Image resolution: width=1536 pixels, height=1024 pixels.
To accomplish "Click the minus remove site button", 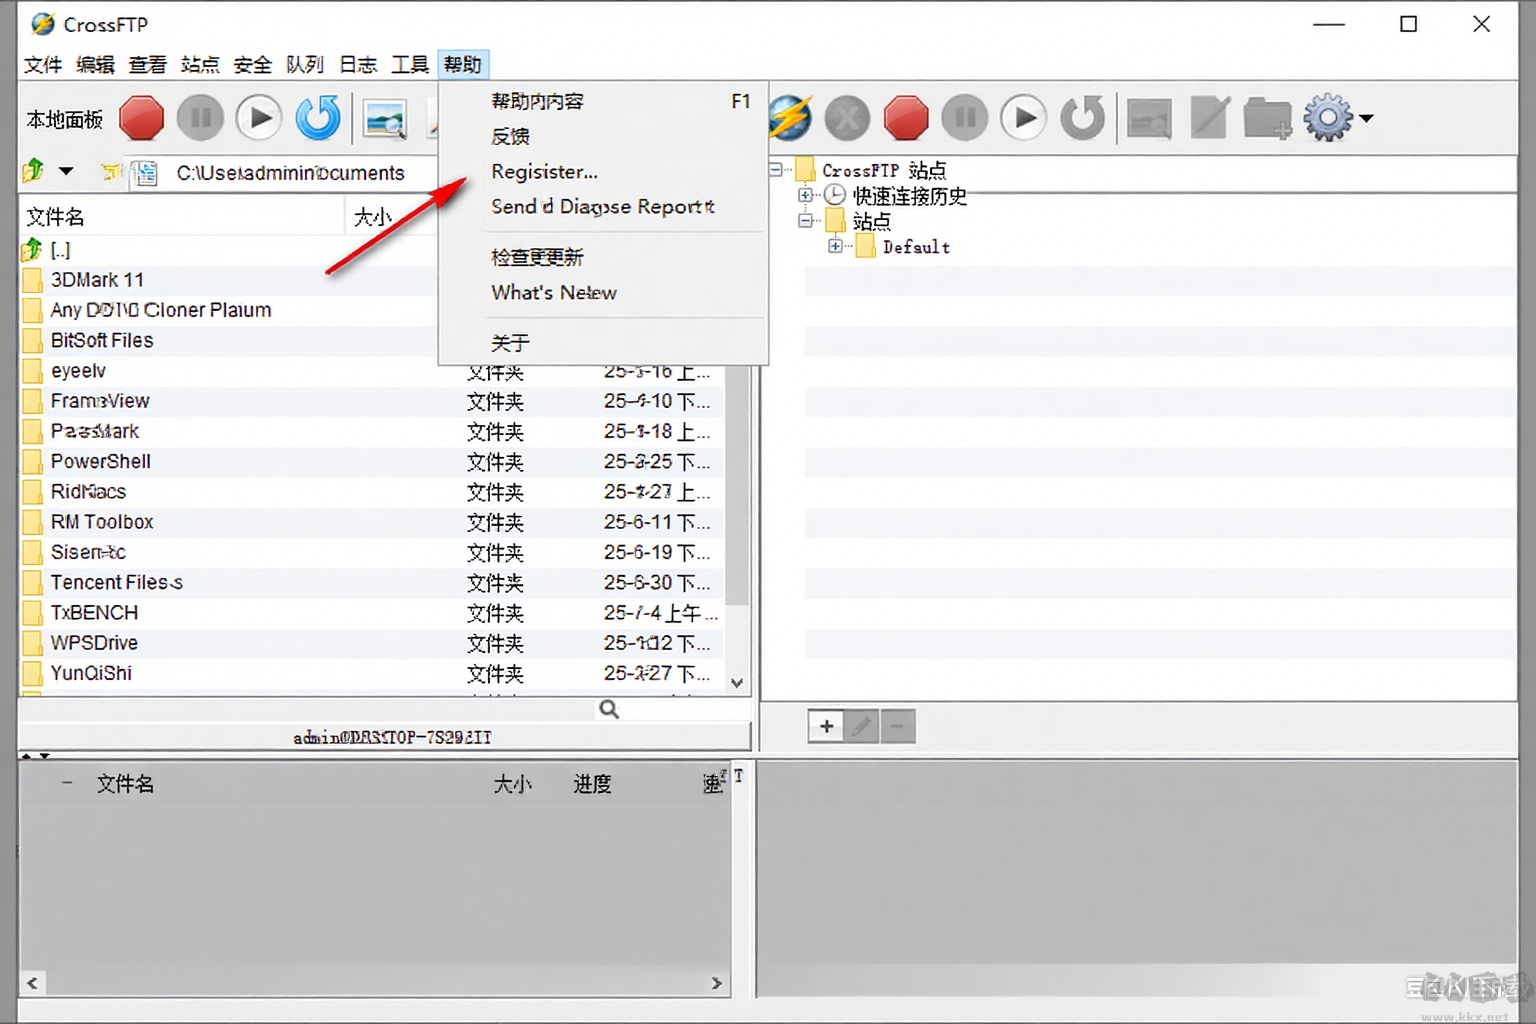I will (897, 726).
